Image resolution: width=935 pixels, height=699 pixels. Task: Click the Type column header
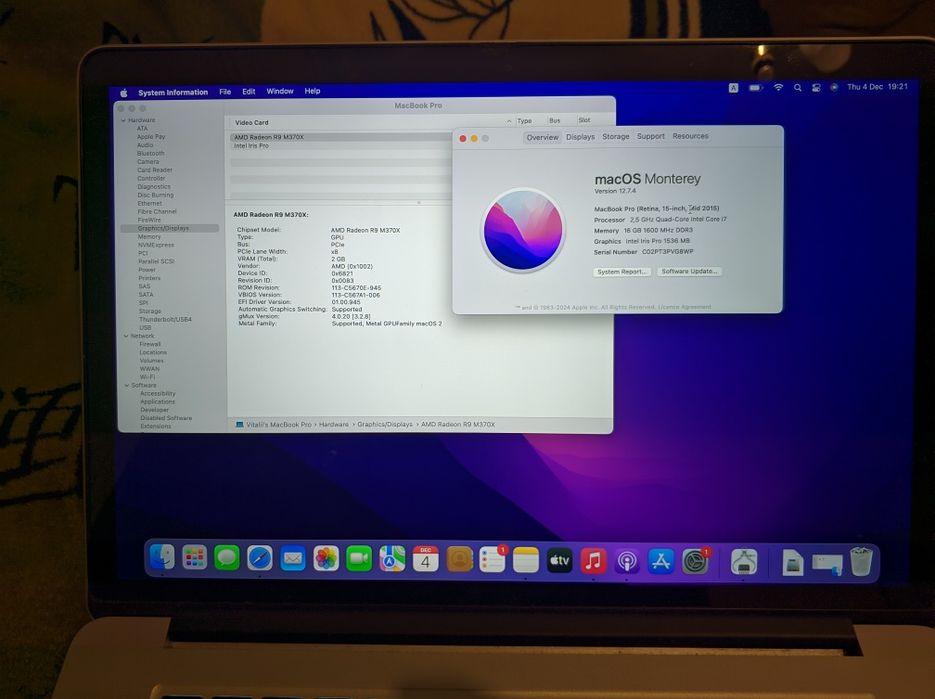point(524,121)
